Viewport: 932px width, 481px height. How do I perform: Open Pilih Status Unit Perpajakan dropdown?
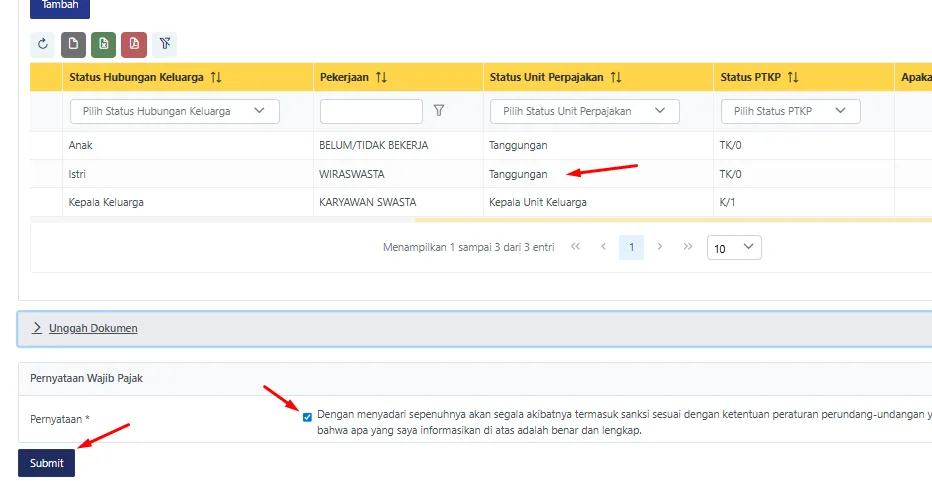coord(584,111)
